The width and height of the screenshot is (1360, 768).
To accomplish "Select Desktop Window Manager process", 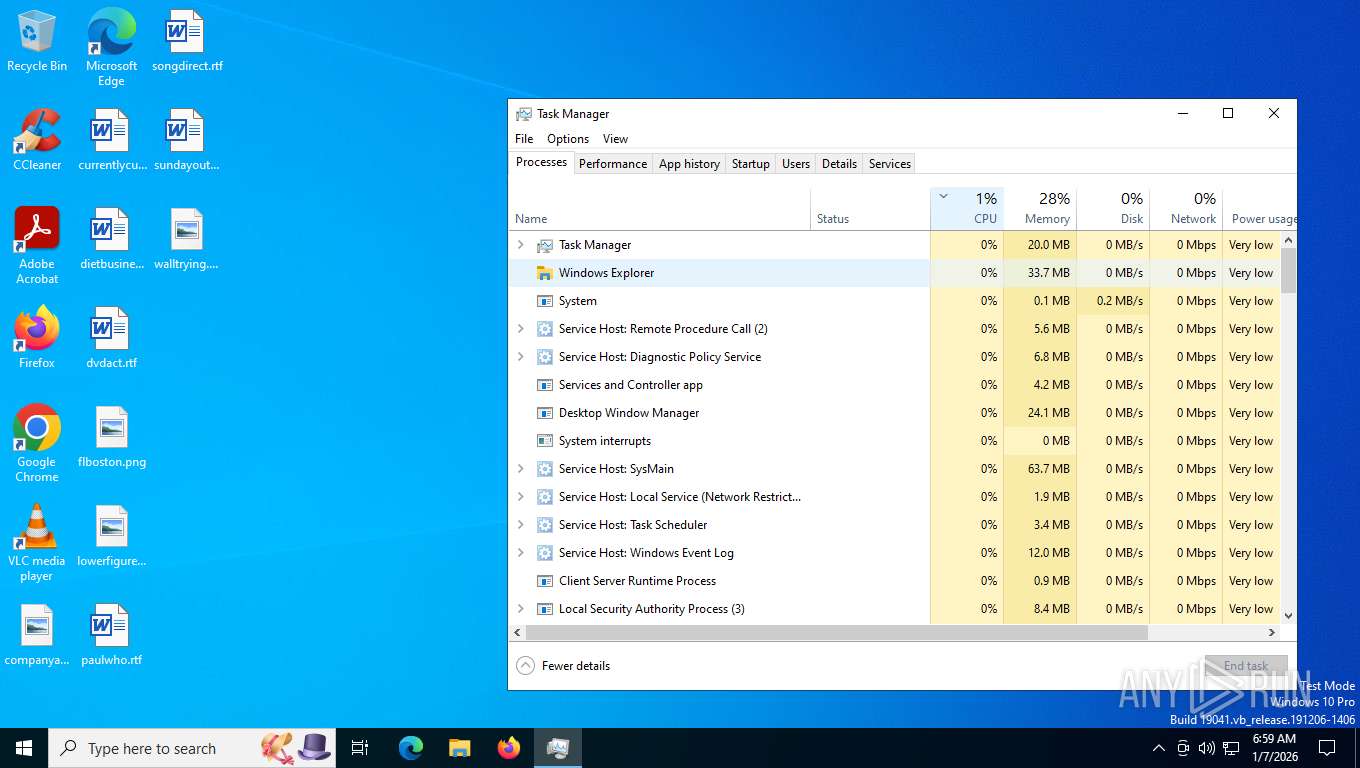I will [895, 413].
